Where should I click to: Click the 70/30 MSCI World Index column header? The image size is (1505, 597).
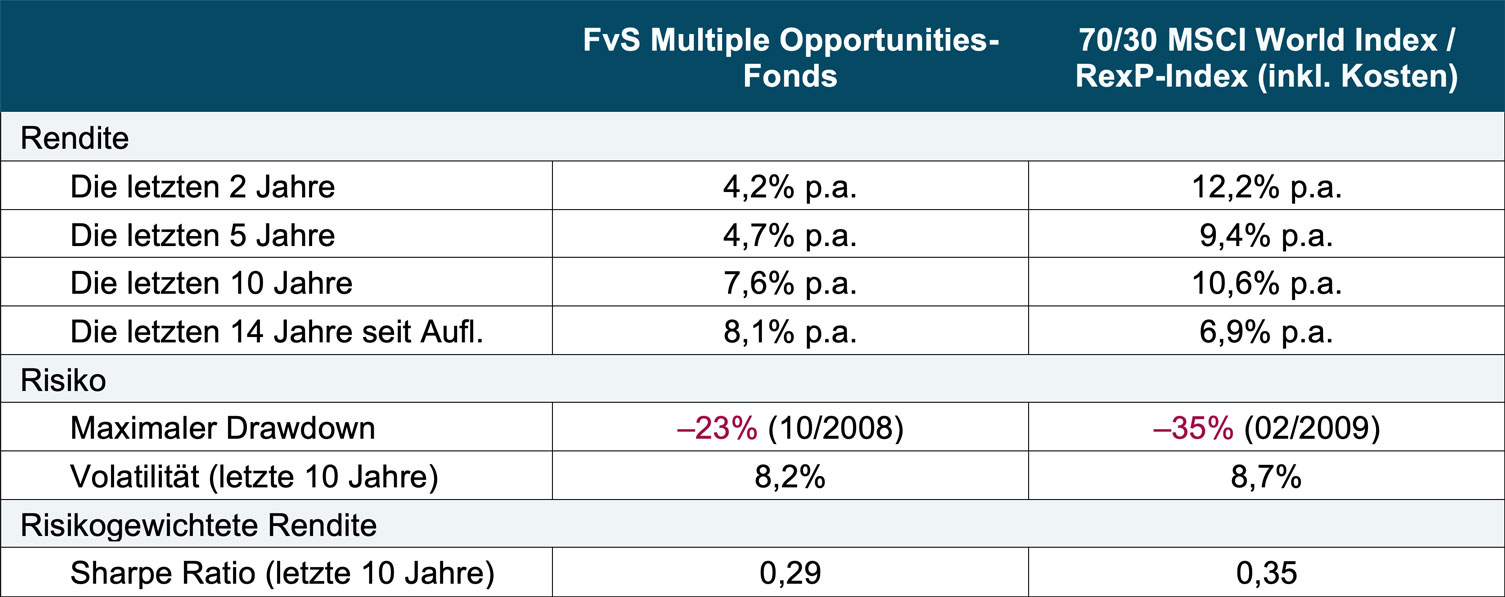click(x=1266, y=57)
